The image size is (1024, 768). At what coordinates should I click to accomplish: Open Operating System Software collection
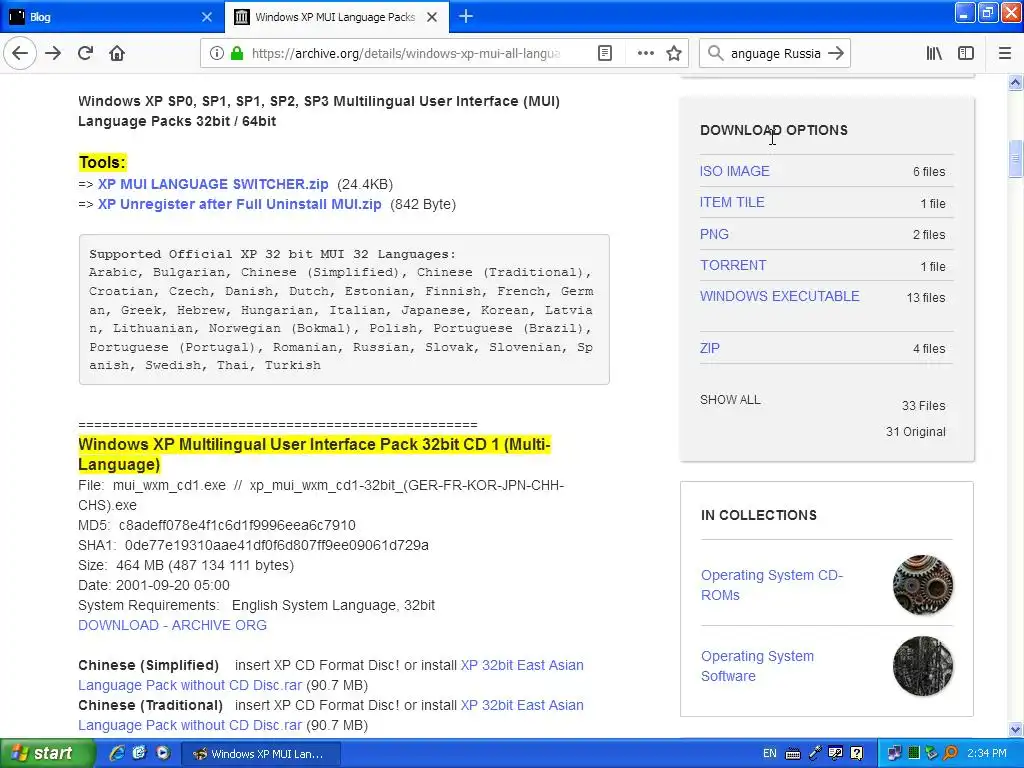758,666
